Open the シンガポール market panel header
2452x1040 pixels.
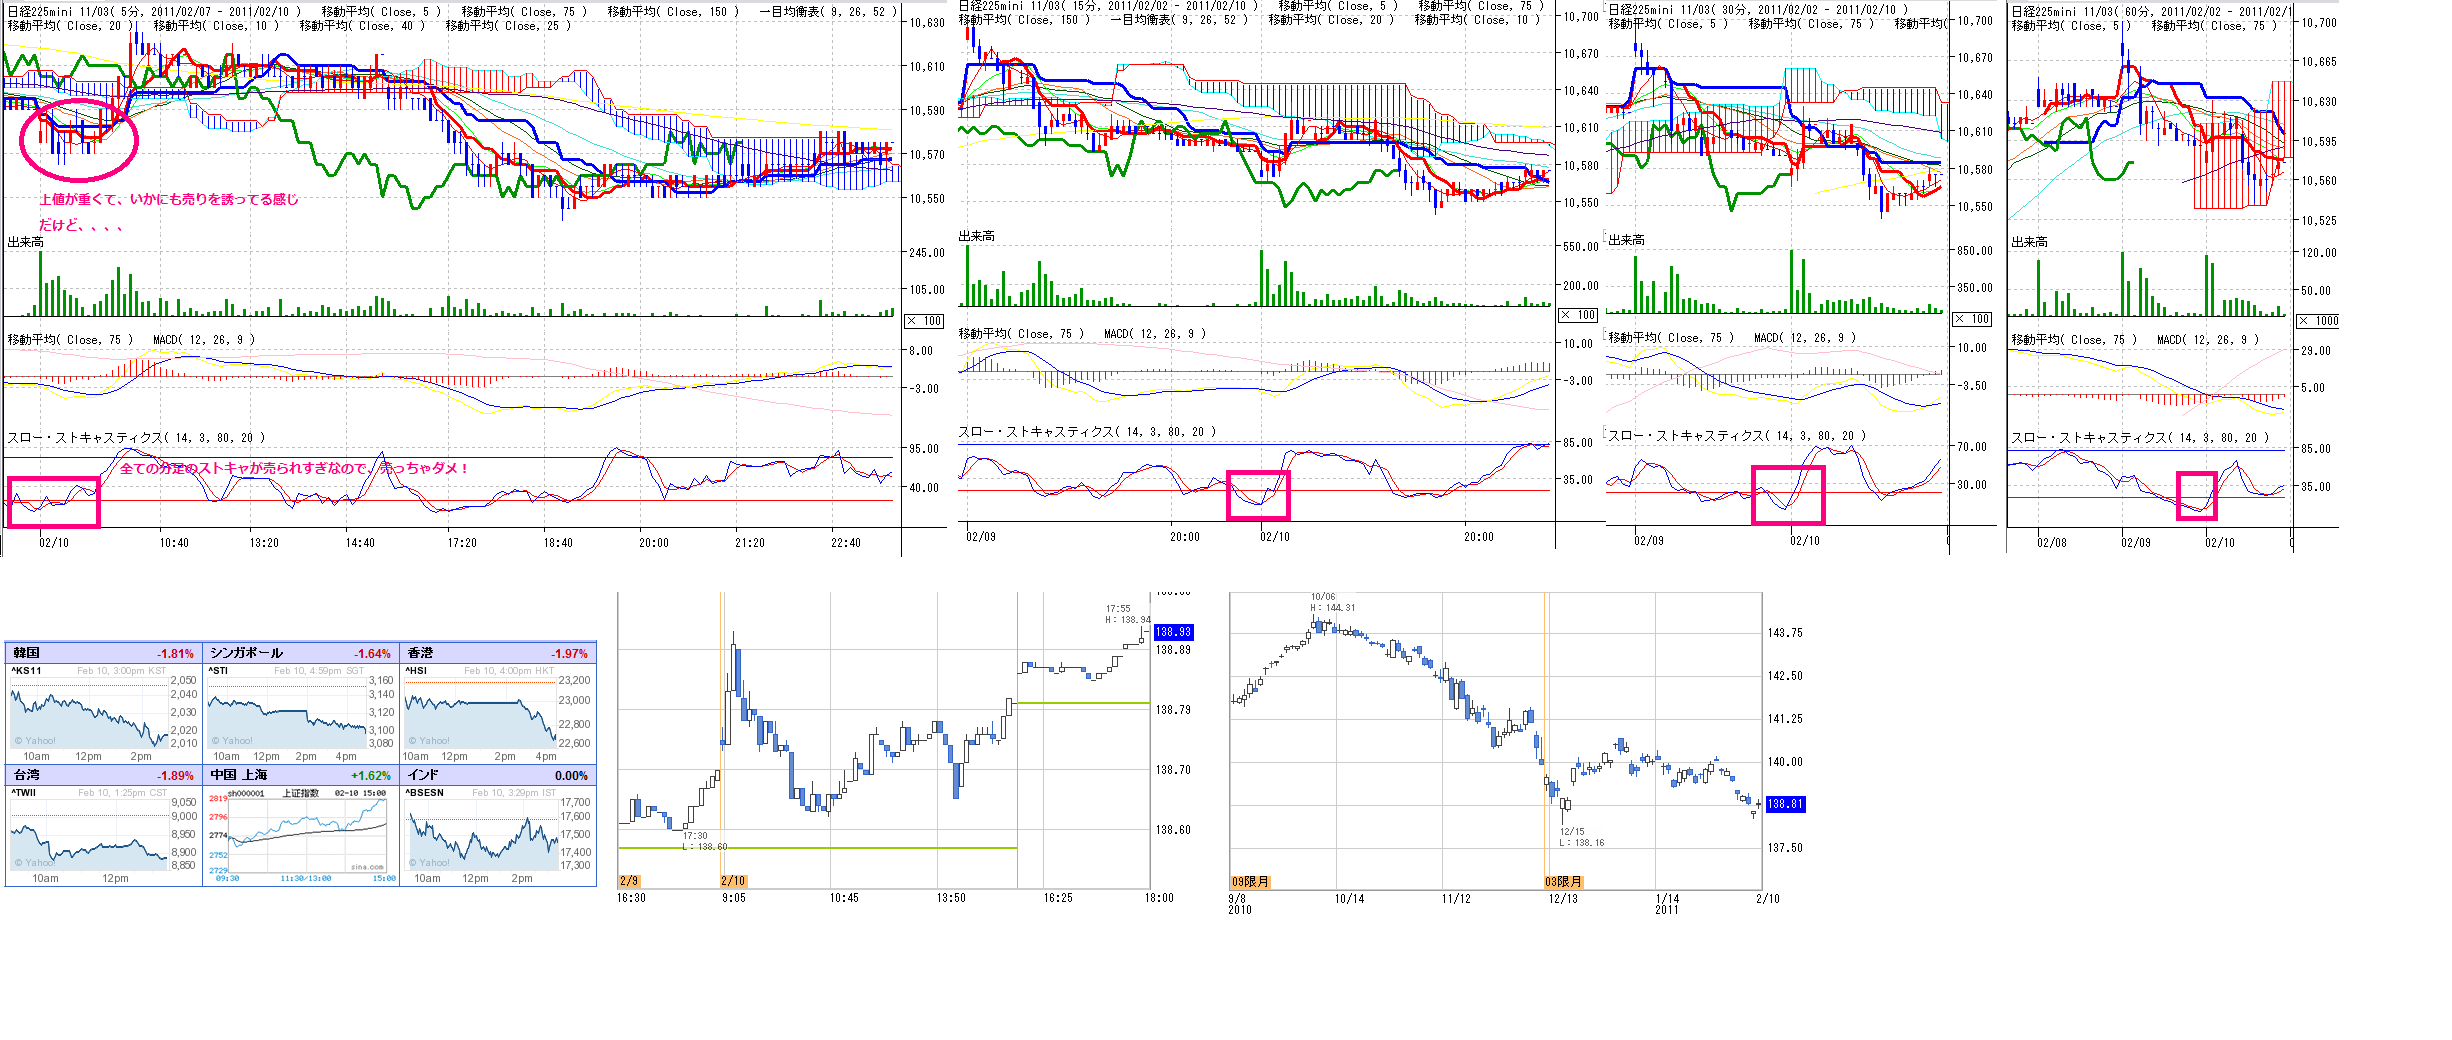(300, 653)
